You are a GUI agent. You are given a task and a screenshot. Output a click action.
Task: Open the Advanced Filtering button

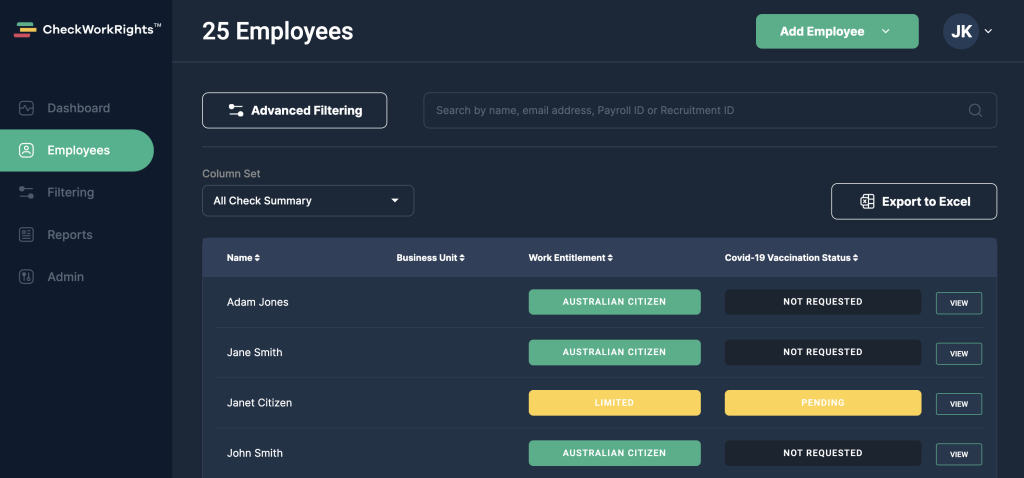(x=295, y=110)
